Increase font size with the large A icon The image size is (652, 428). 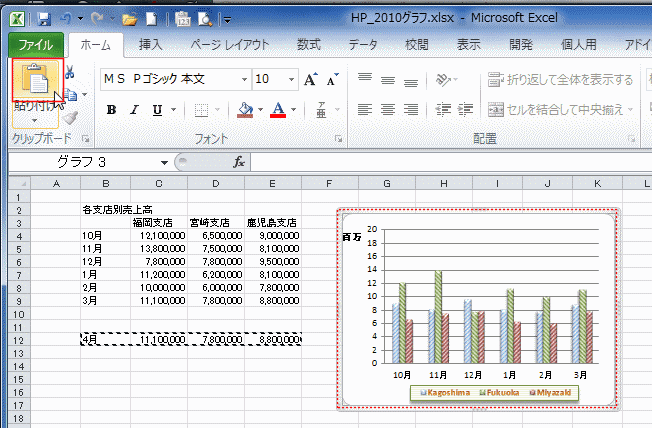308,79
